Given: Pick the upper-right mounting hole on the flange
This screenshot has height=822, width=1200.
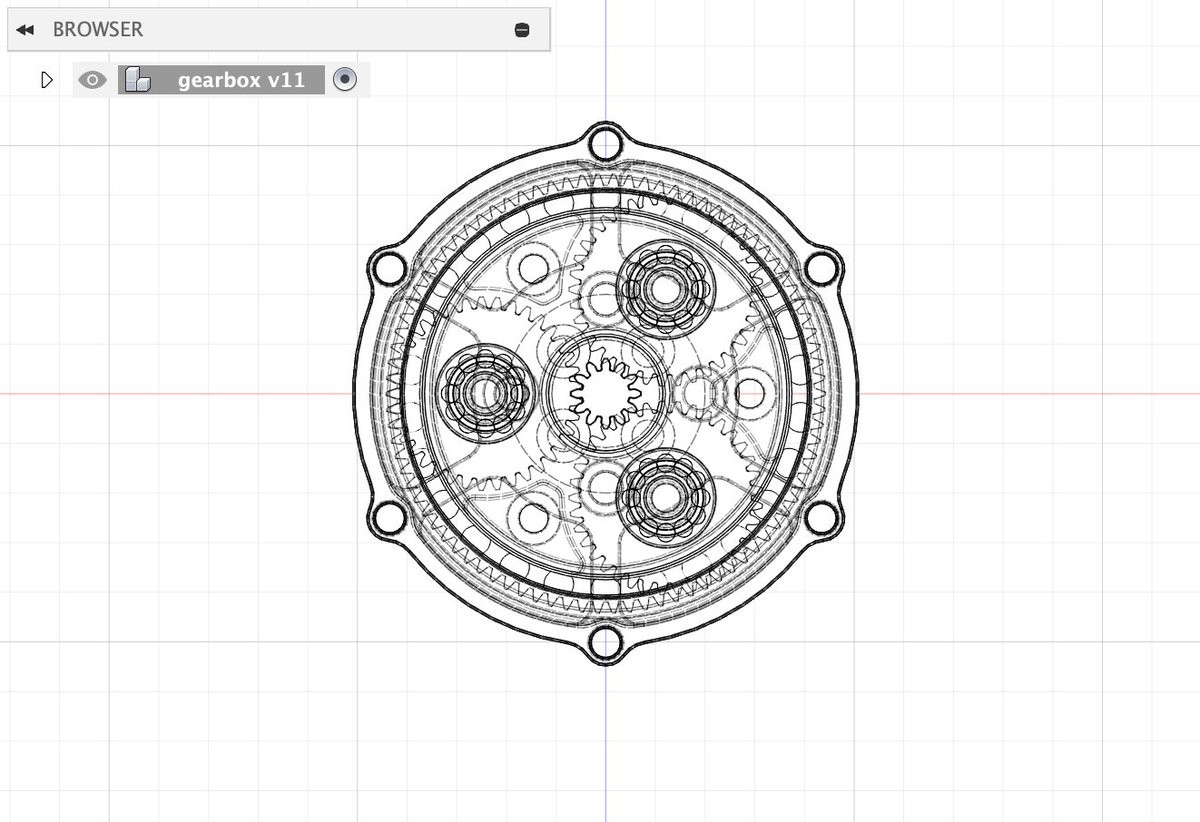Looking at the screenshot, I should click(x=821, y=268).
